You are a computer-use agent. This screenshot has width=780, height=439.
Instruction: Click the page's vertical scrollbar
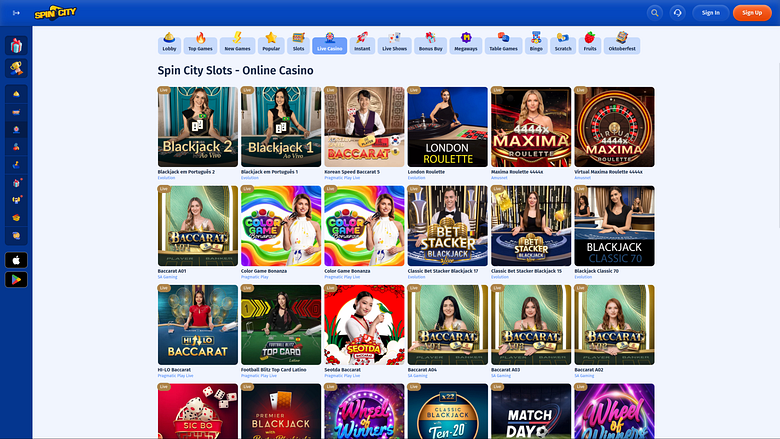(778, 149)
